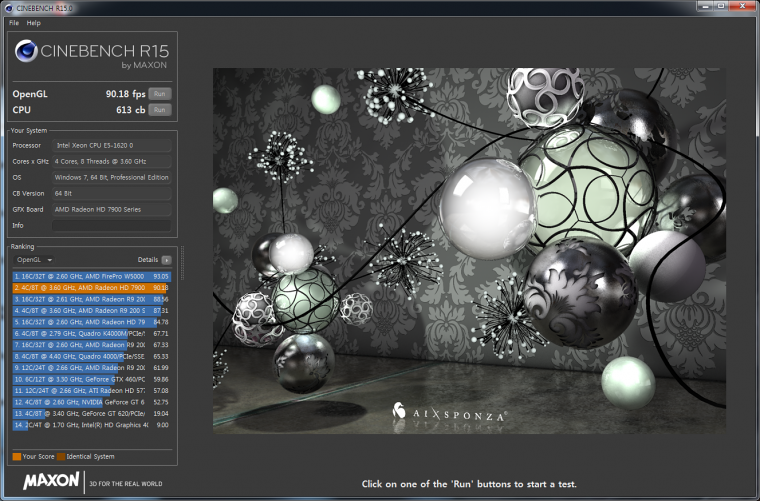
Task: Click the CB Version 64 Bit field
Action: pyautogui.click(x=111, y=193)
